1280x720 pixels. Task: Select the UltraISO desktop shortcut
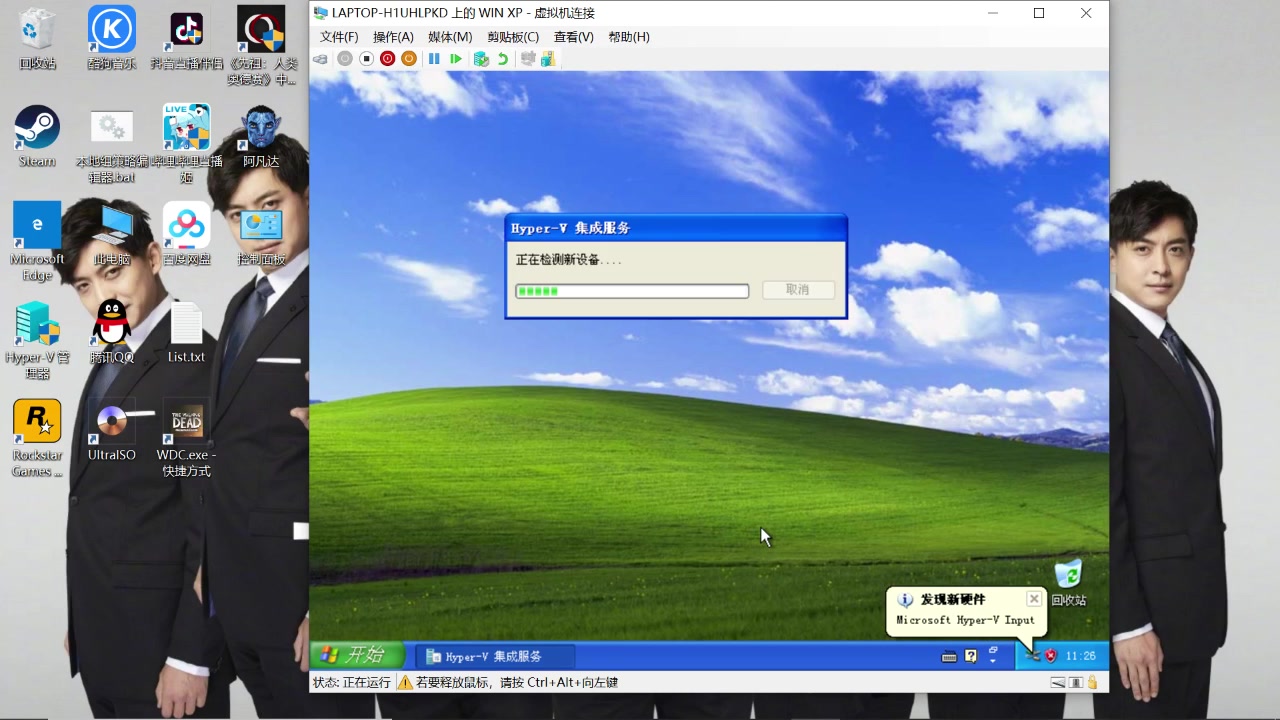click(x=112, y=430)
